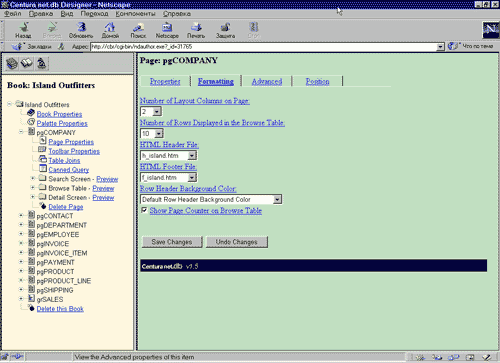This screenshot has height=363, width=500.
Task: Click the Delete this Book link
Action: click(x=60, y=309)
